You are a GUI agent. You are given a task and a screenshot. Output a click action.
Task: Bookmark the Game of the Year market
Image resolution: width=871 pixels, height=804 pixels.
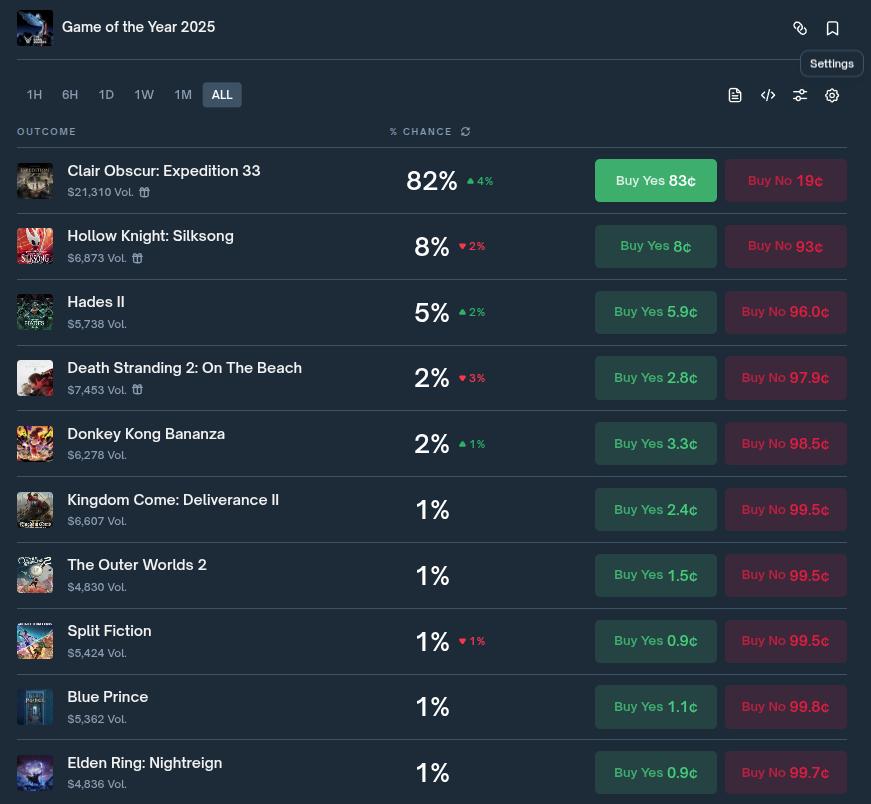[x=832, y=28]
